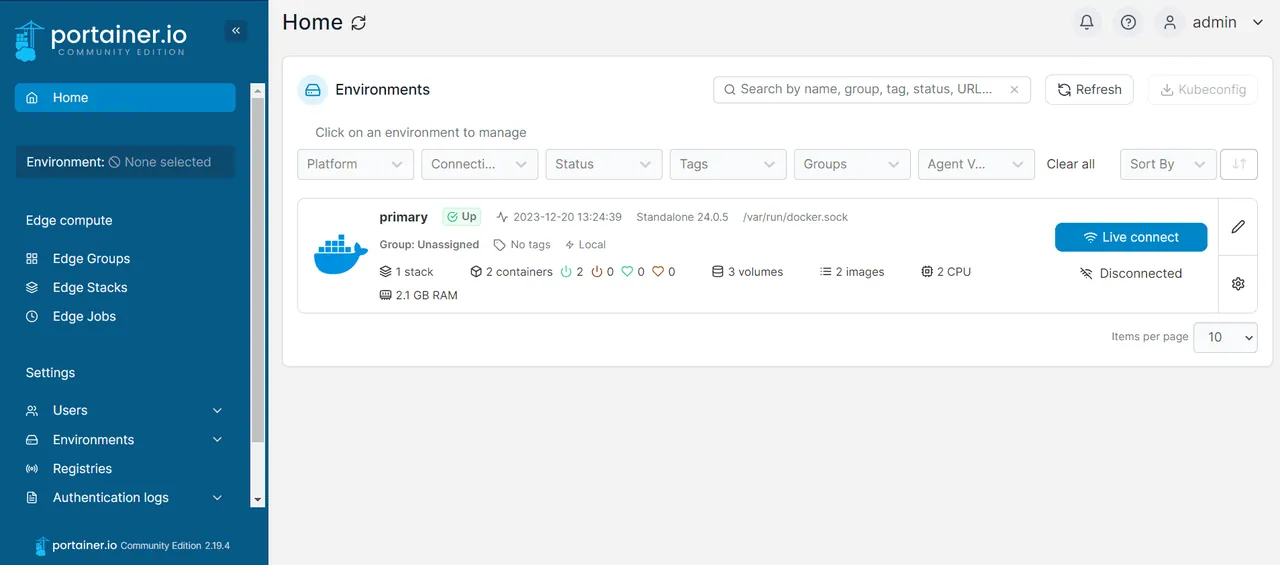Click the containers cube icon
Image resolution: width=1280 pixels, height=565 pixels.
pyautogui.click(x=476, y=272)
